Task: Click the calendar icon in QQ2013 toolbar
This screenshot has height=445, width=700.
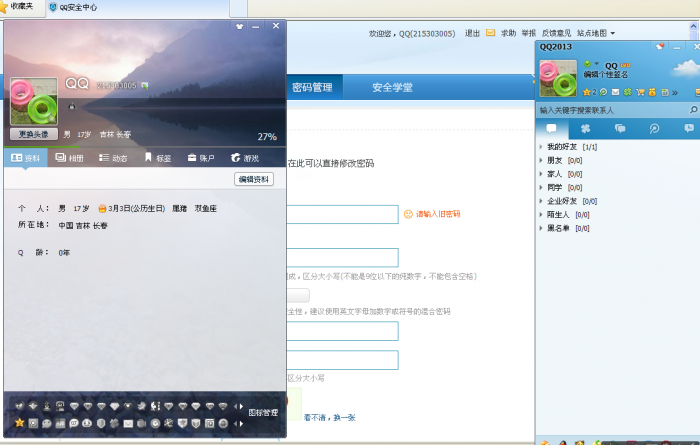Action: pos(665,92)
